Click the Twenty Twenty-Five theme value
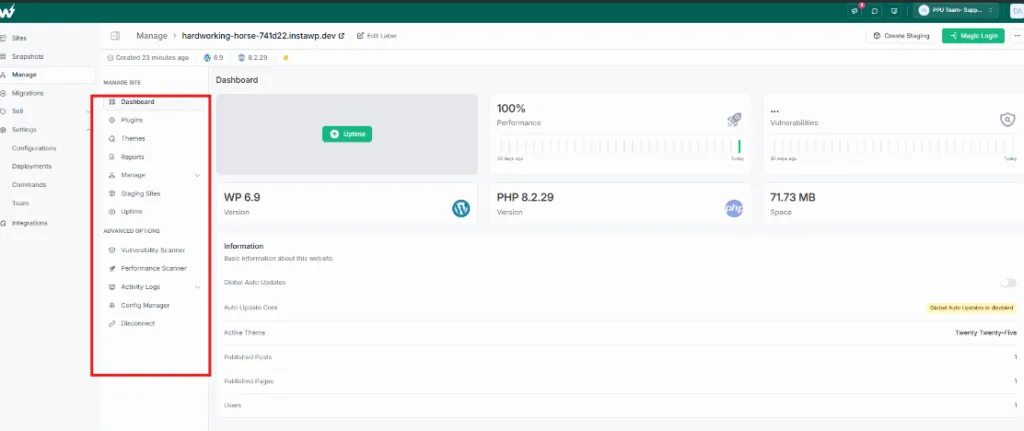 pos(985,333)
